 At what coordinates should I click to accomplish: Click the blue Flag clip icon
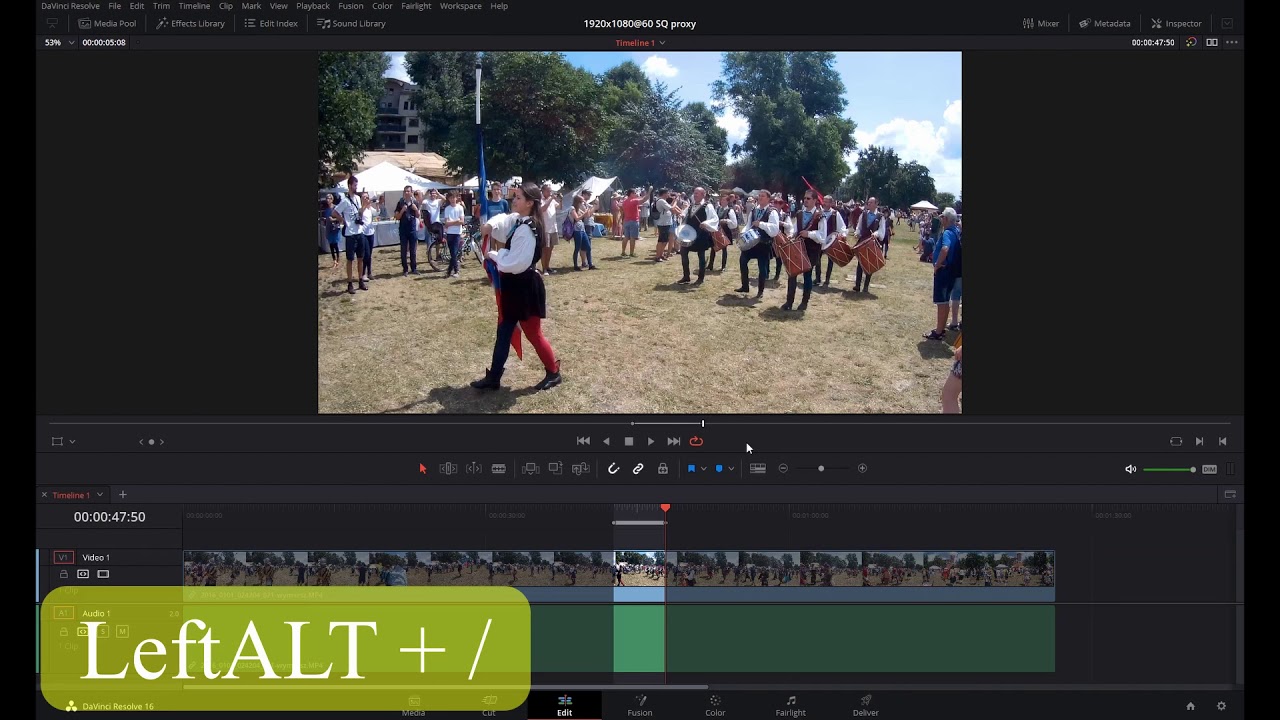(x=691, y=468)
